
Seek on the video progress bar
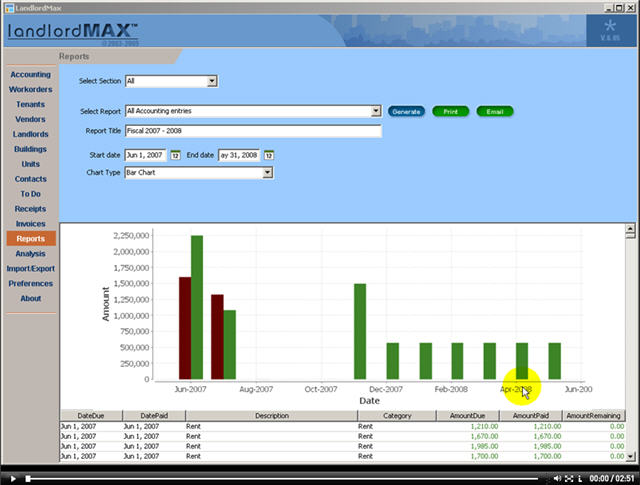[282, 478]
